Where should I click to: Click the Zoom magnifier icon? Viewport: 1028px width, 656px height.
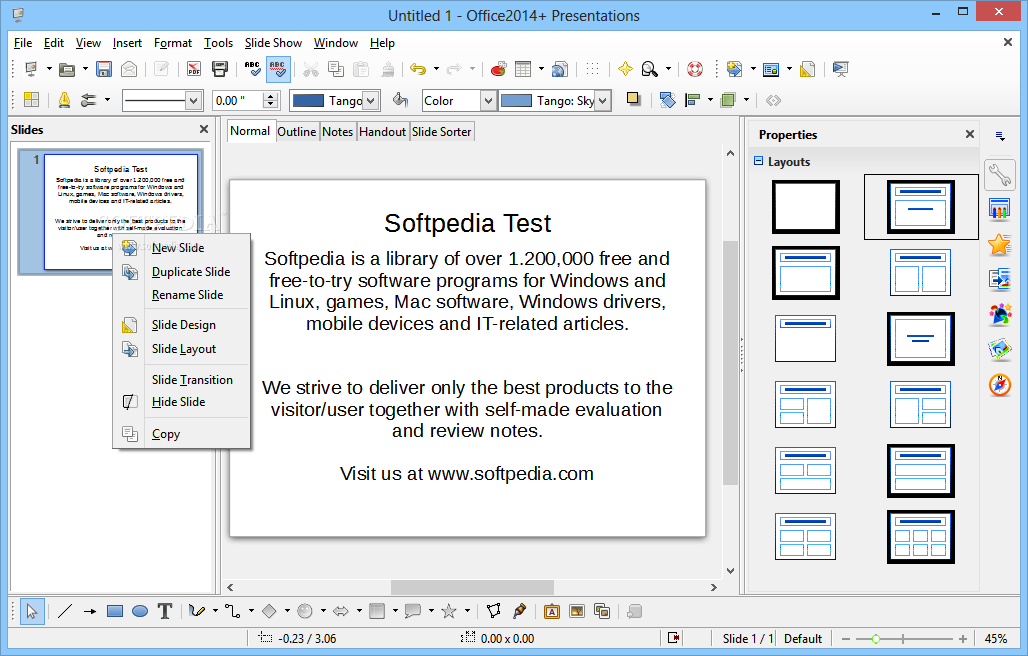tap(649, 69)
